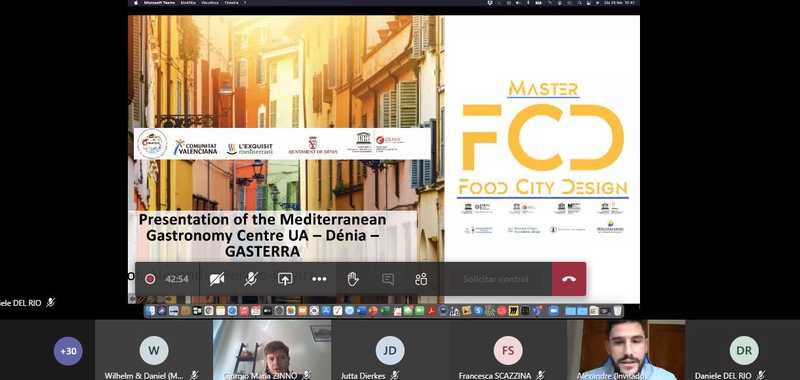800x380 pixels.
Task: Raise your hand in the meeting
Action: click(x=353, y=279)
